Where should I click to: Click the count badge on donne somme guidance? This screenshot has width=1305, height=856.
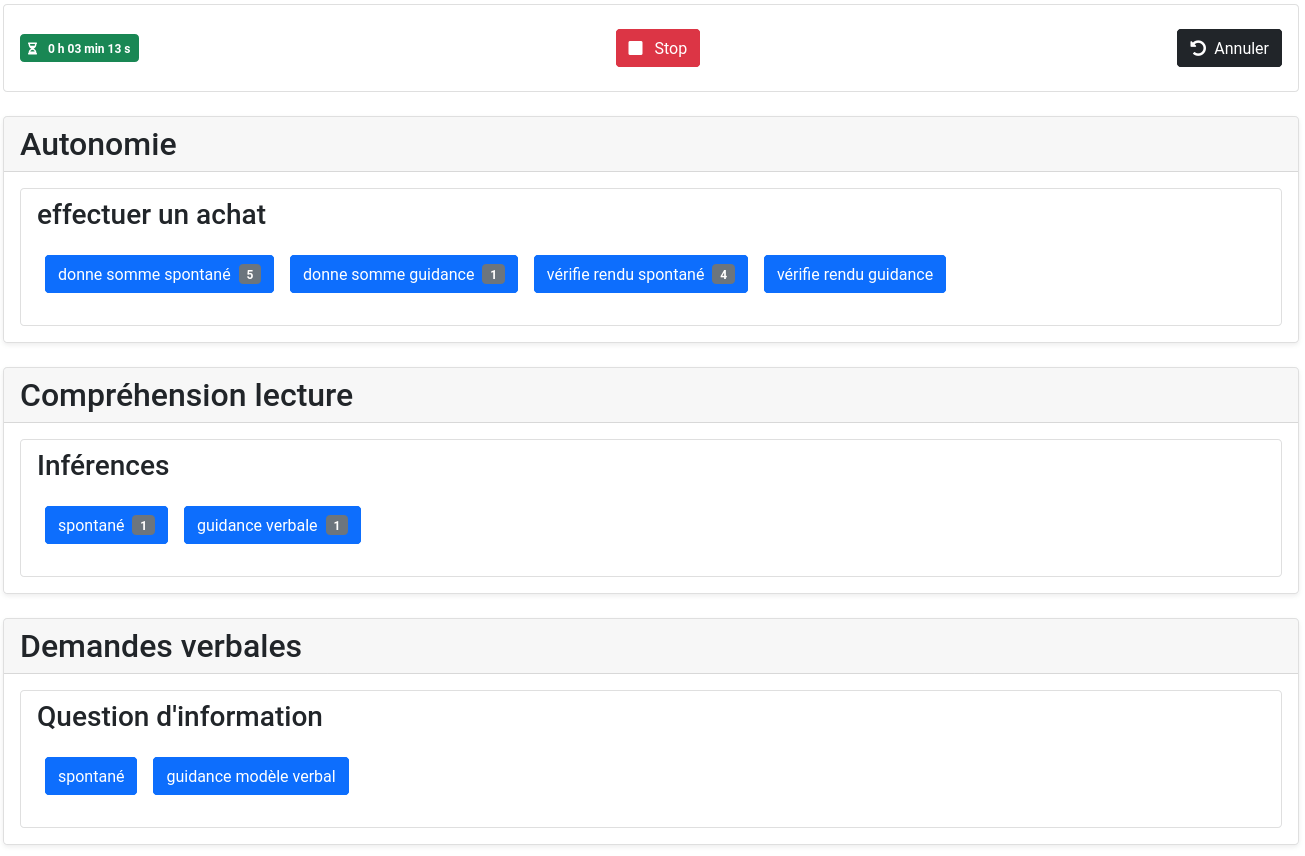(x=493, y=274)
